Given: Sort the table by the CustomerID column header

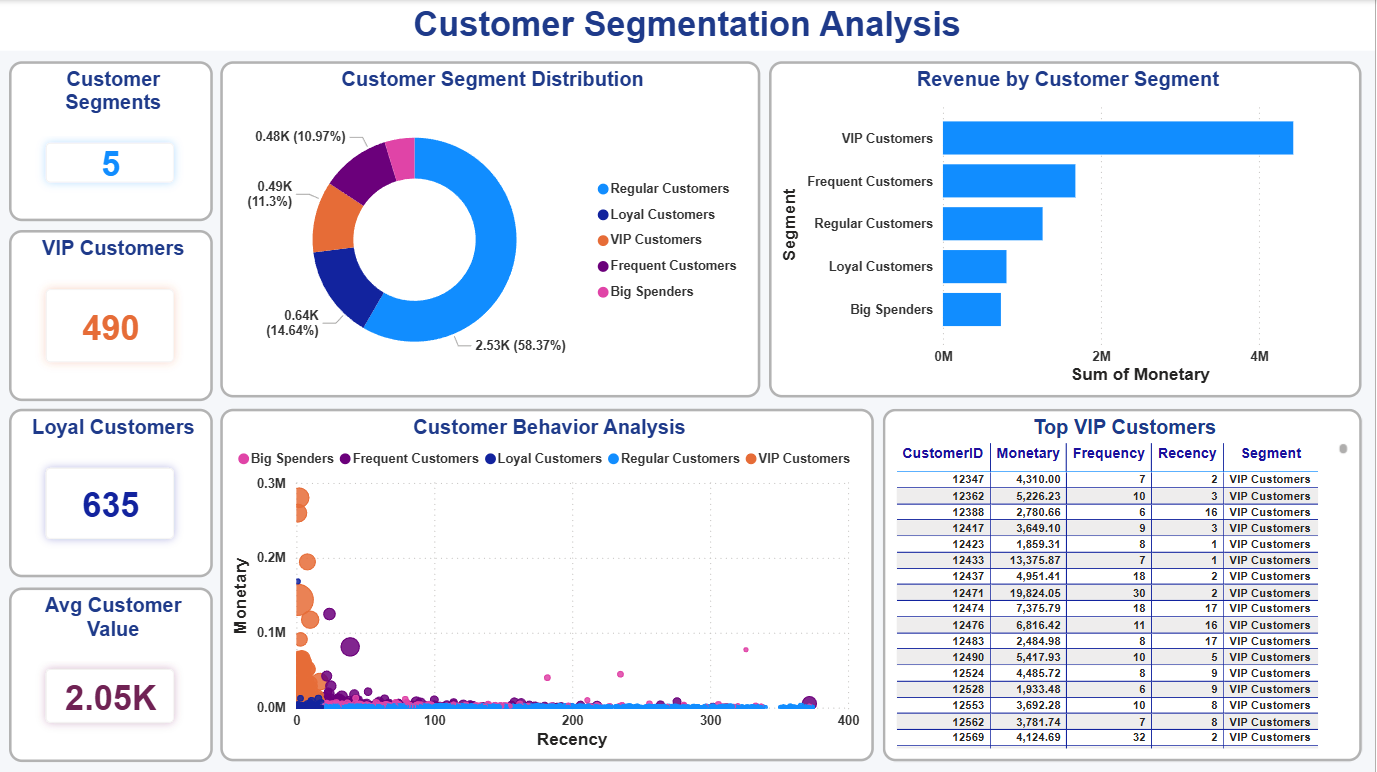Looking at the screenshot, I should pyautogui.click(x=944, y=454).
